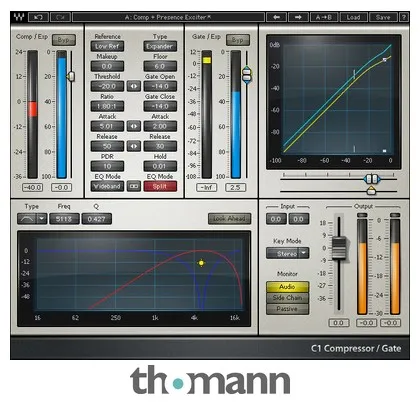Move compressor threshold triangle handle under graph

coord(371,191)
